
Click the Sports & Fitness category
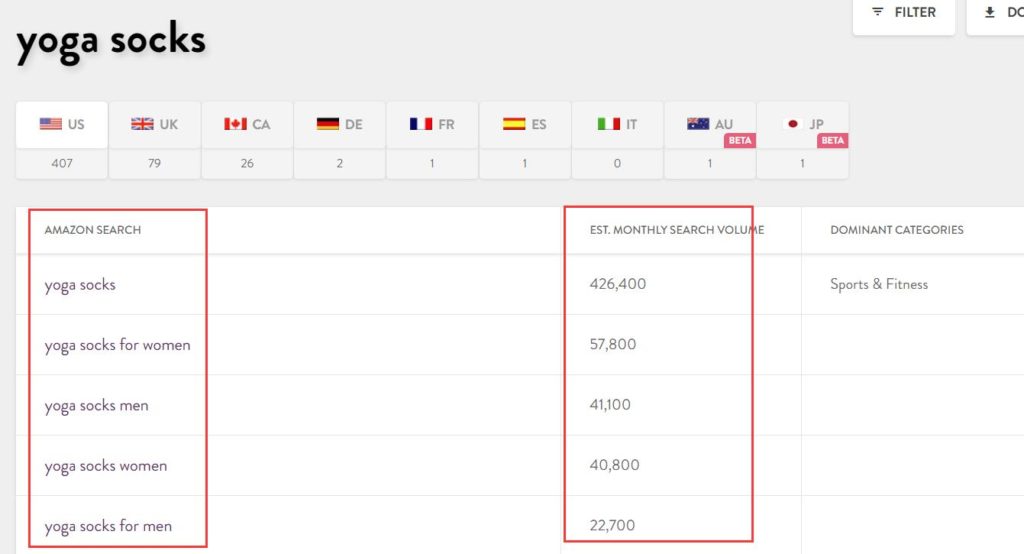tap(879, 284)
